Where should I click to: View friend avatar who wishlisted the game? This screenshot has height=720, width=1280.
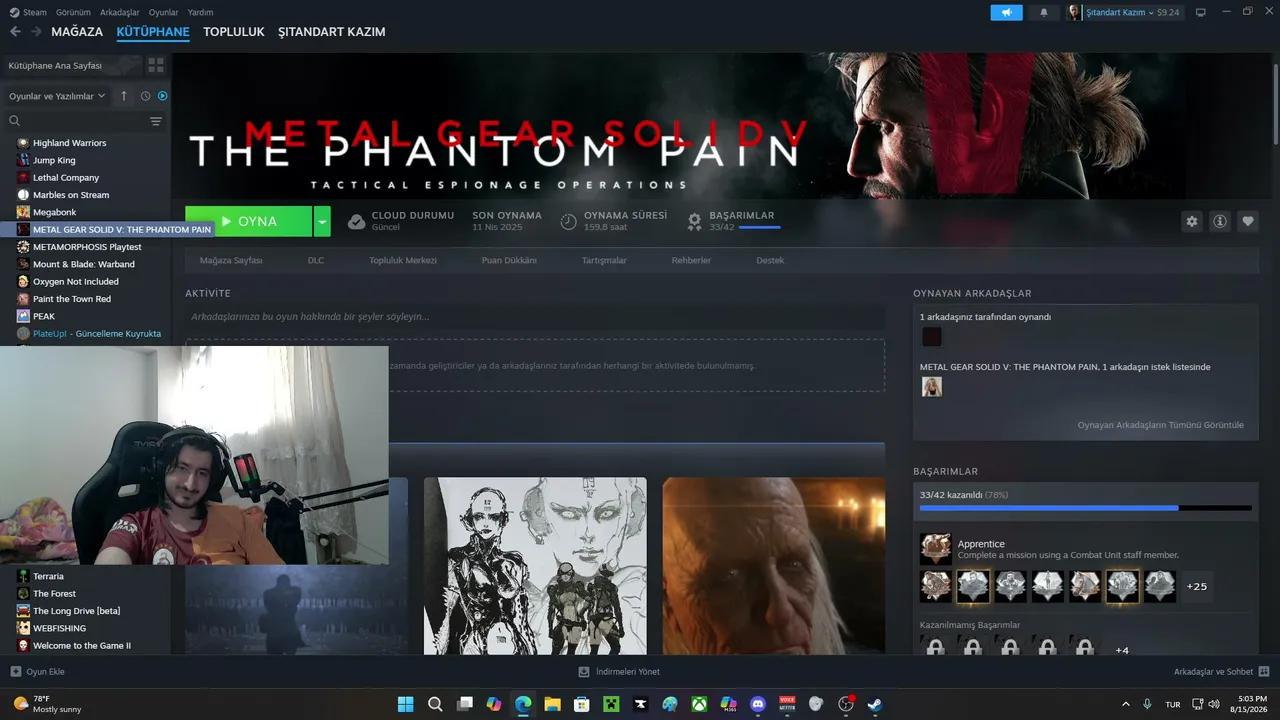coord(931,387)
